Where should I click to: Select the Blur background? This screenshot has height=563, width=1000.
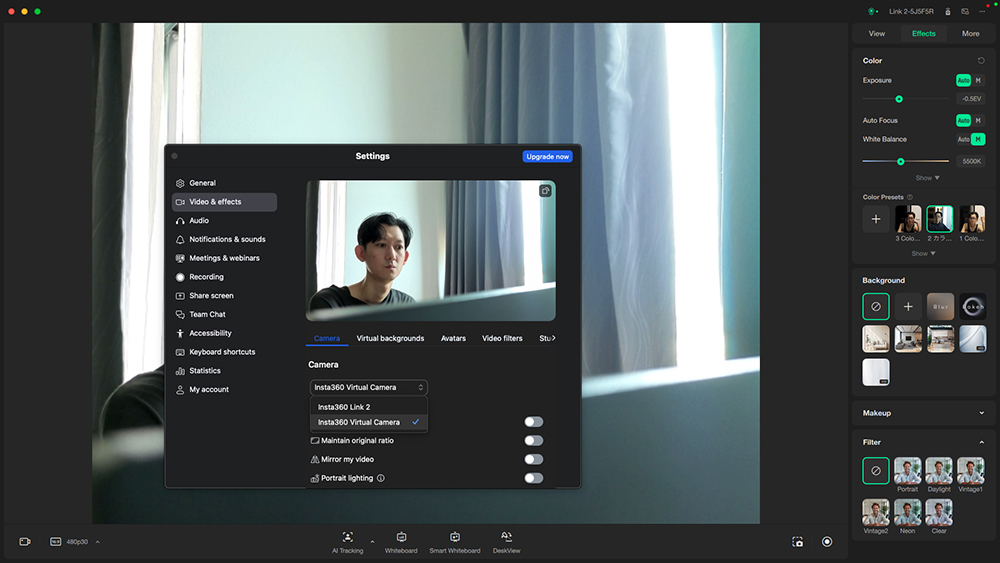click(x=940, y=307)
